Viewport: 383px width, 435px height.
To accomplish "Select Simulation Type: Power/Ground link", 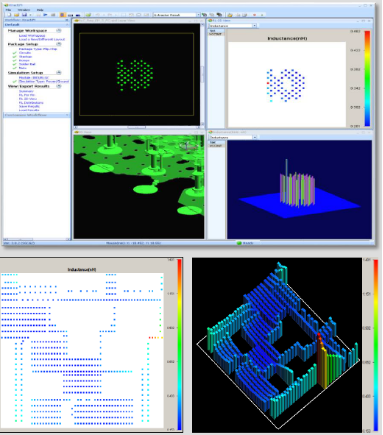I will [44, 81].
